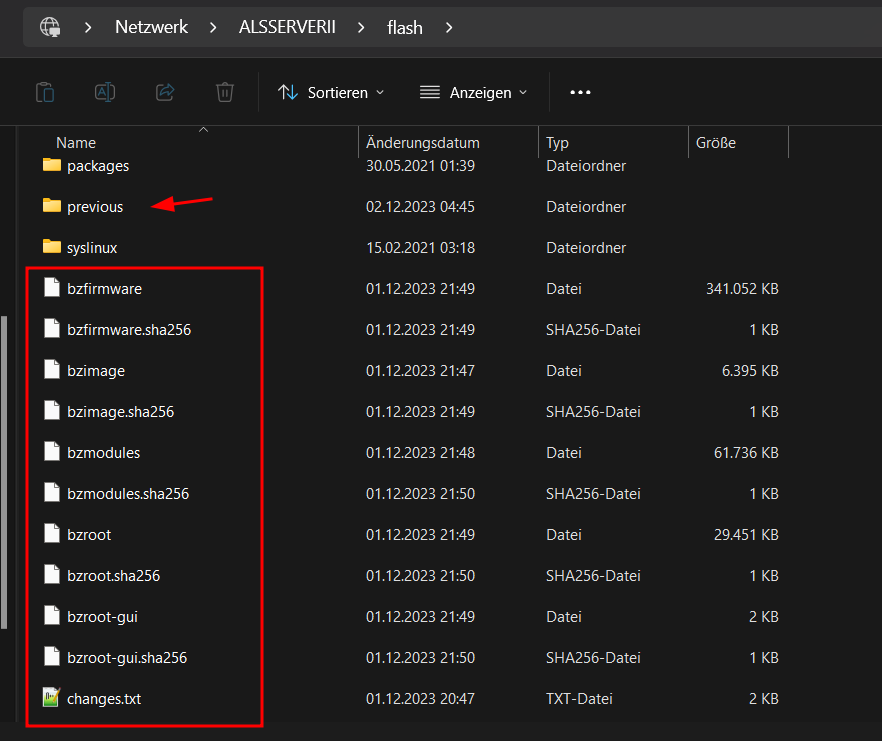Select the bzfirmware.sha256 file

point(129,330)
